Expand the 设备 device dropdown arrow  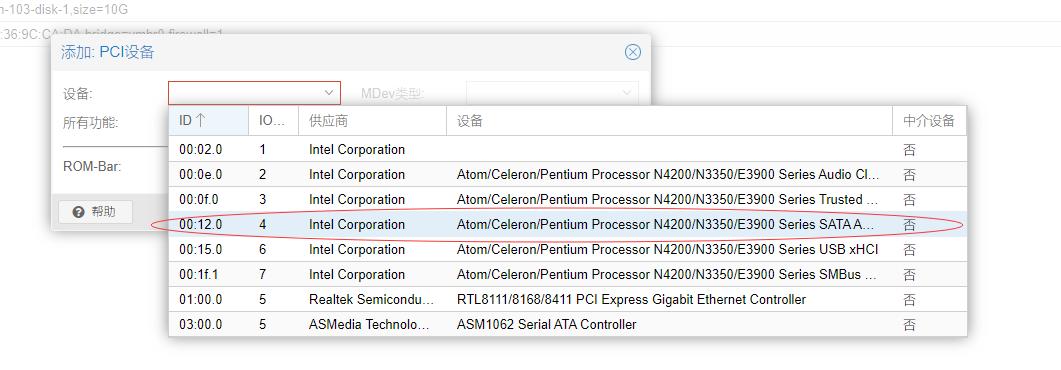(329, 93)
